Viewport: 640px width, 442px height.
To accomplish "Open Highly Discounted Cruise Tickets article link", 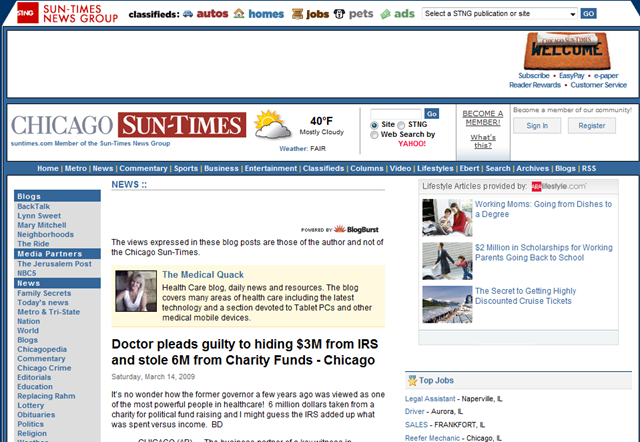I will [525, 296].
